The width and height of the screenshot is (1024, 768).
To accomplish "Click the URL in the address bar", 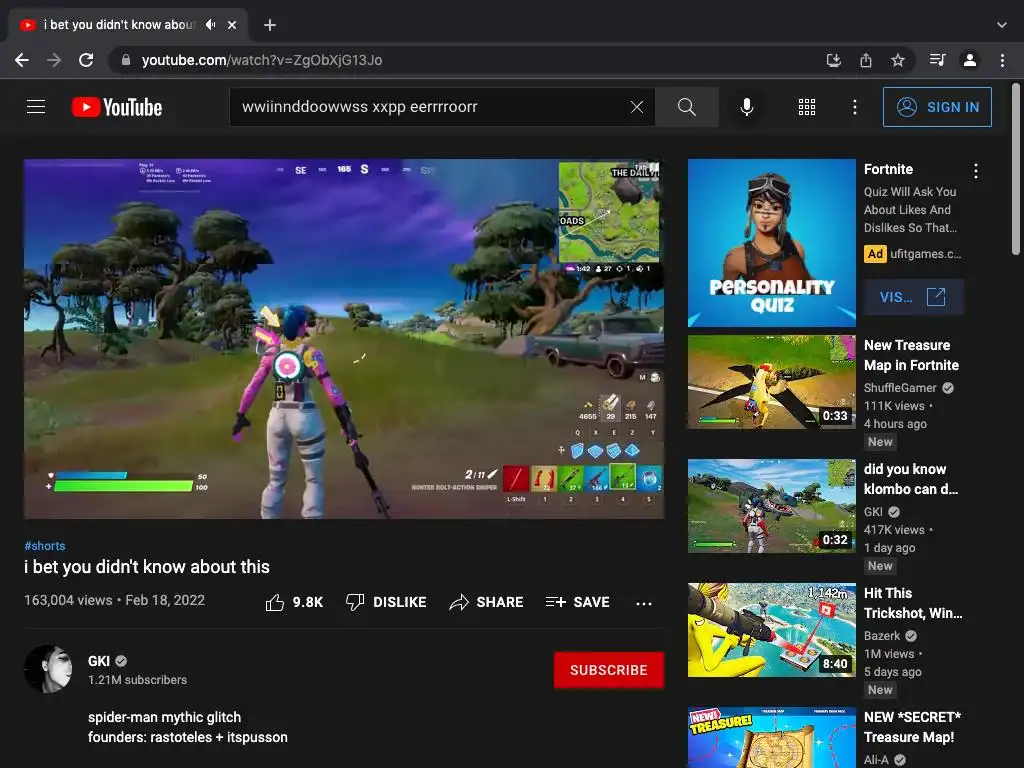I will 262,60.
